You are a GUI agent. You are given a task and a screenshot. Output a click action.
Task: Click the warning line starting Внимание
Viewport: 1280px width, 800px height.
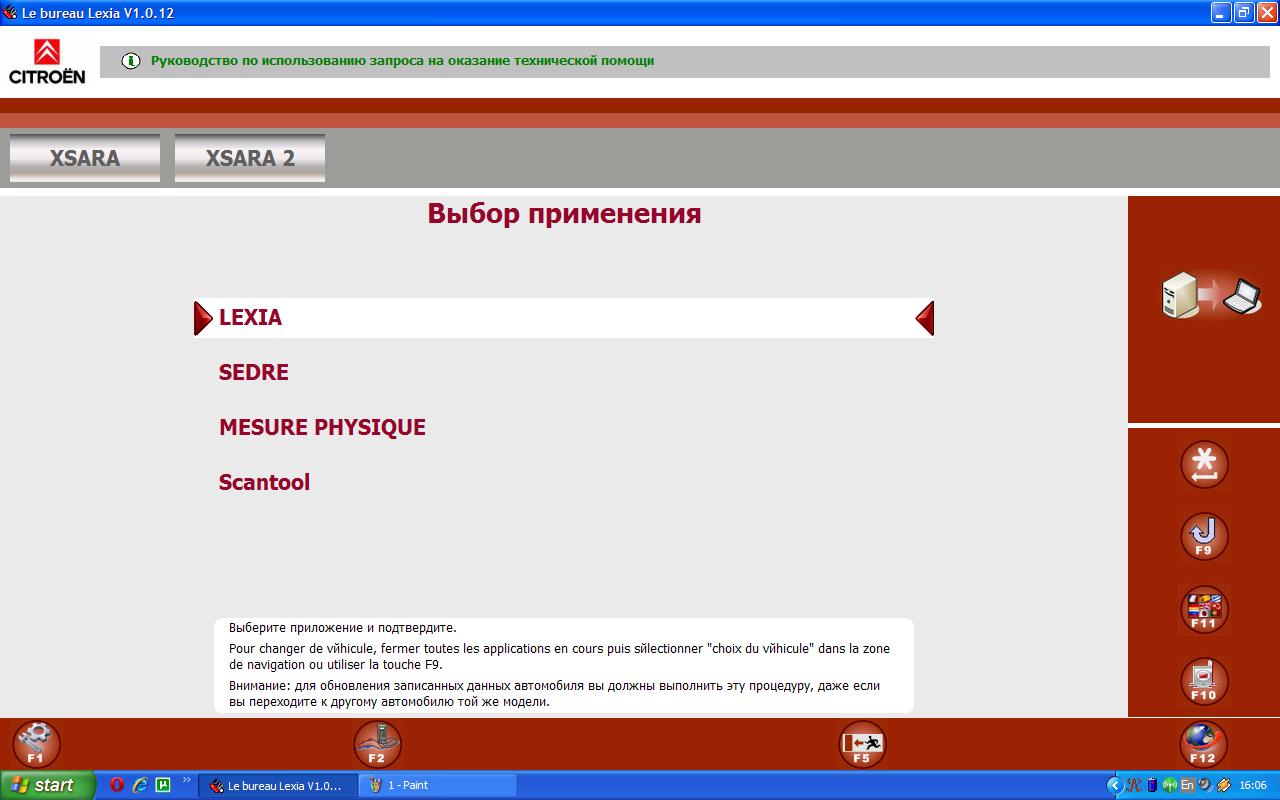[555, 694]
